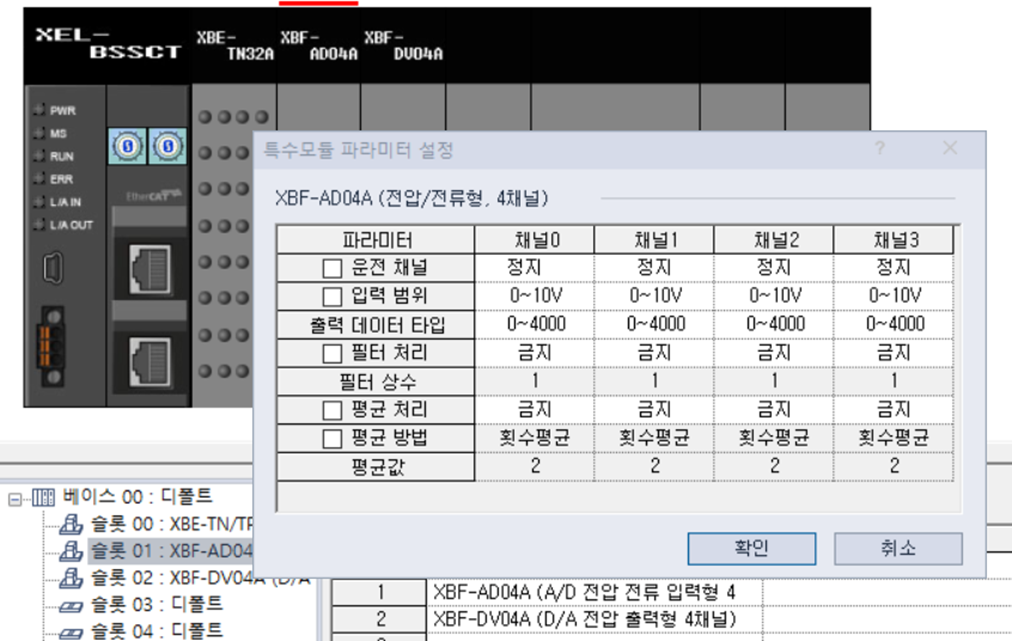Open 채널0 필터 처리 dropdown showing 금지

[534, 353]
